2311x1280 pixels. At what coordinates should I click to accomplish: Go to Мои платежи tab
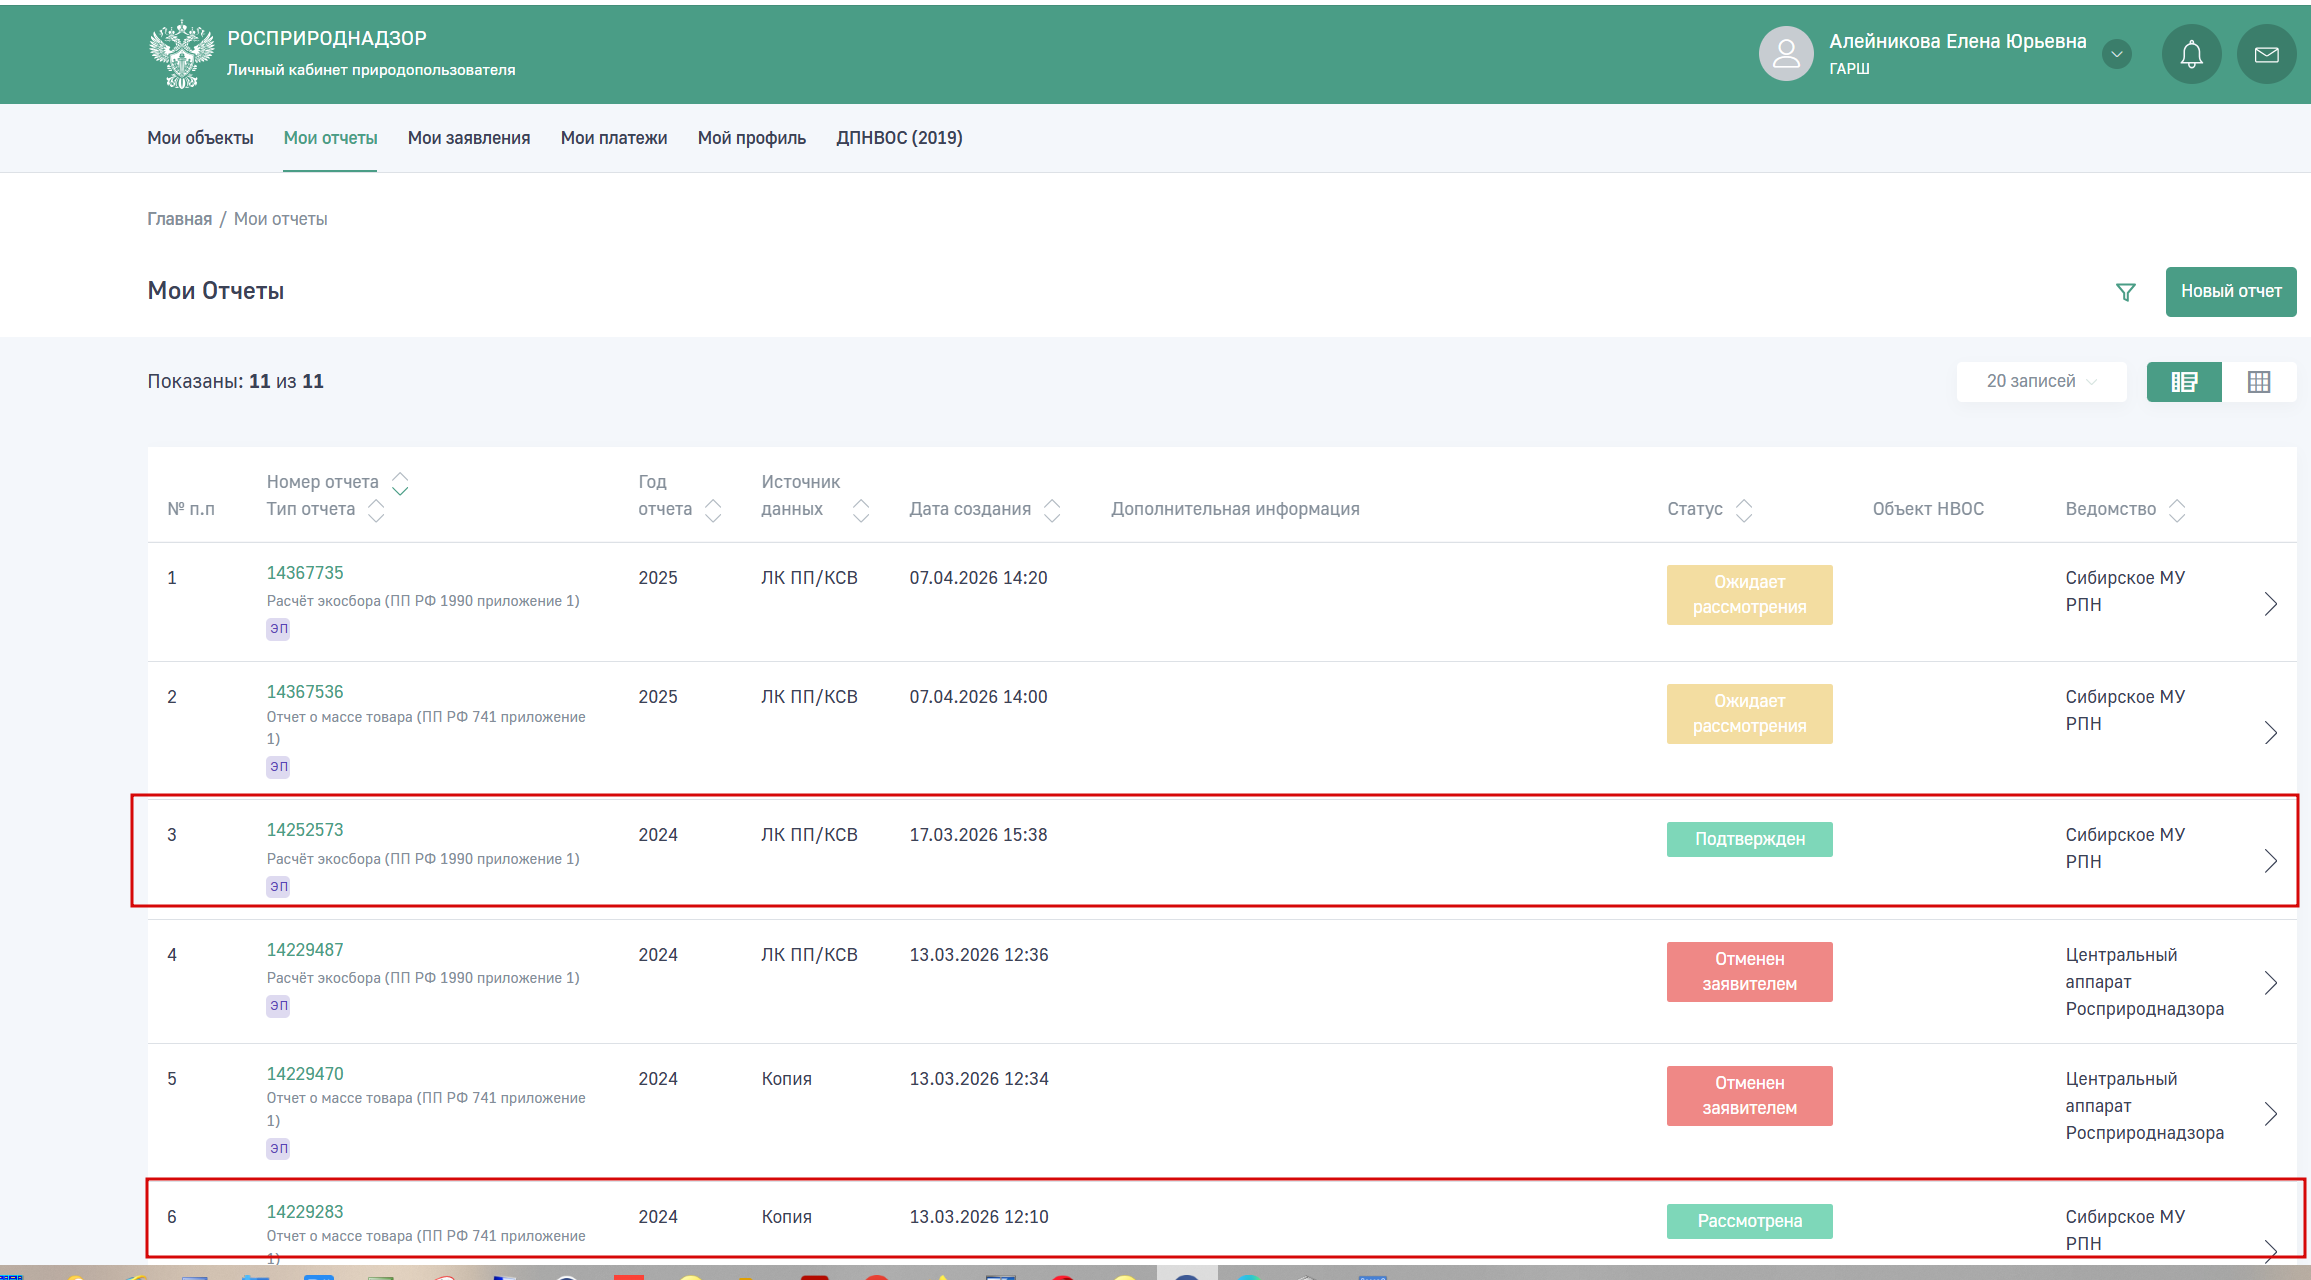click(x=613, y=138)
